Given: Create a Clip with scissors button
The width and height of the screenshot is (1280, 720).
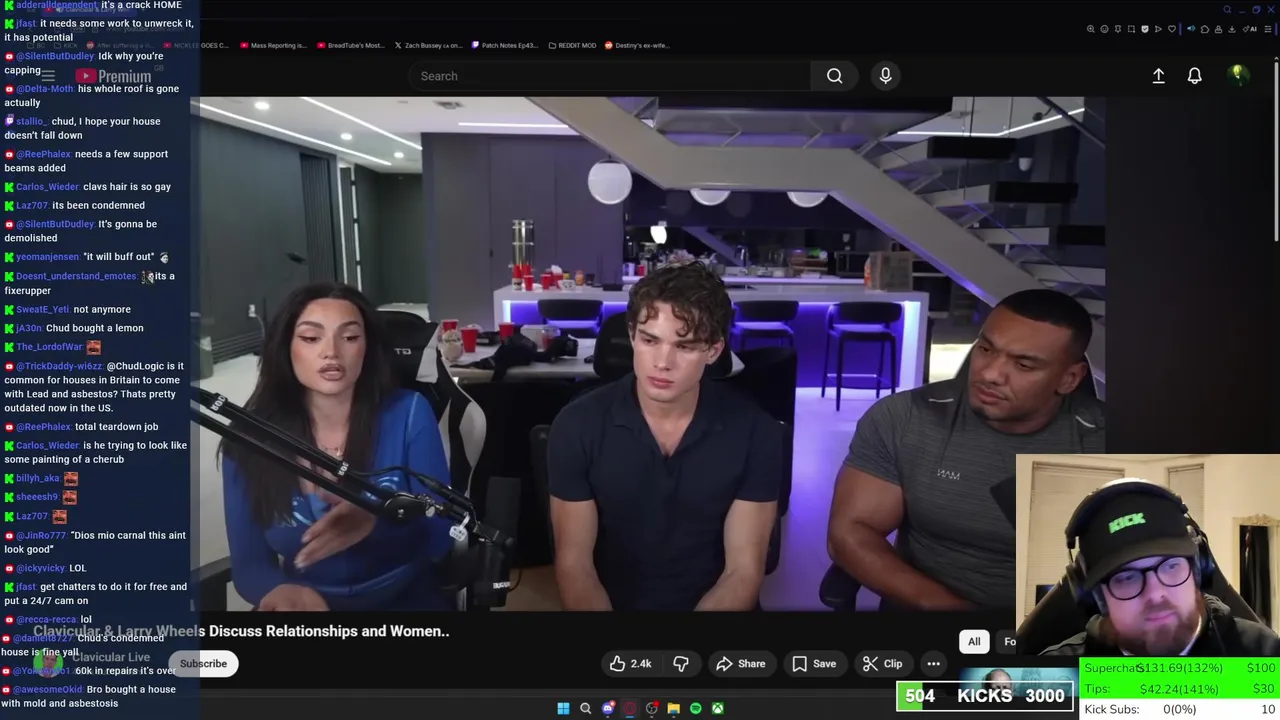Looking at the screenshot, I should pos(883,664).
